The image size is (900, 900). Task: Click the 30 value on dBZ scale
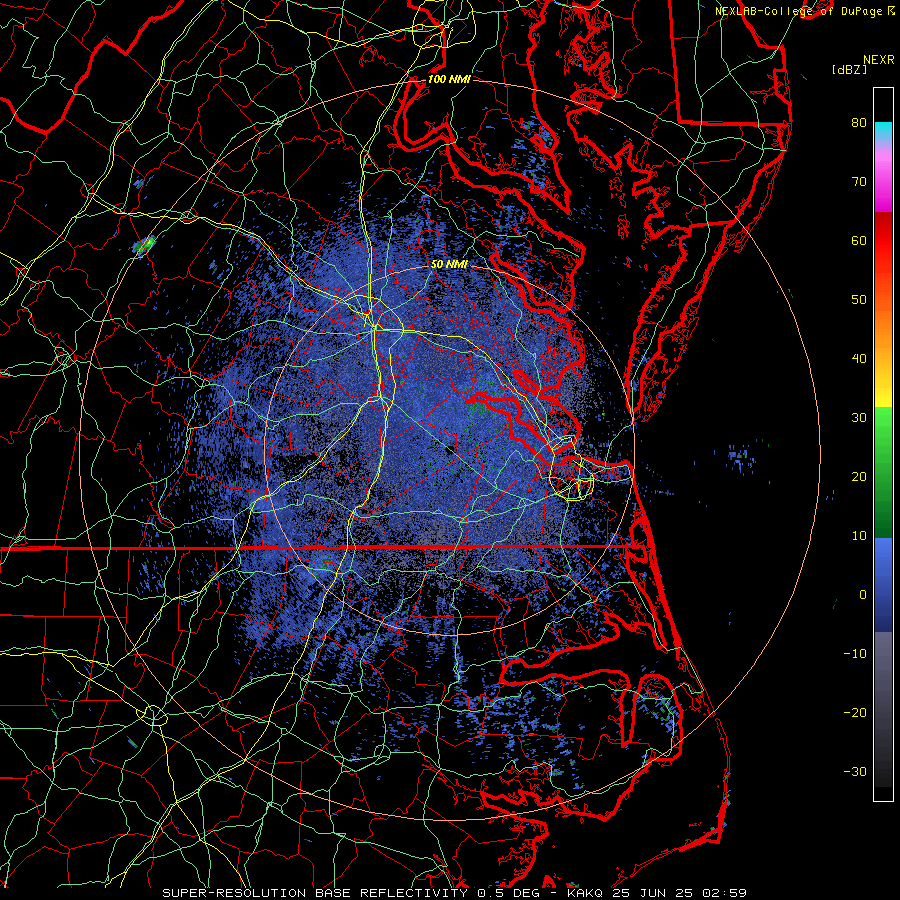point(859,417)
